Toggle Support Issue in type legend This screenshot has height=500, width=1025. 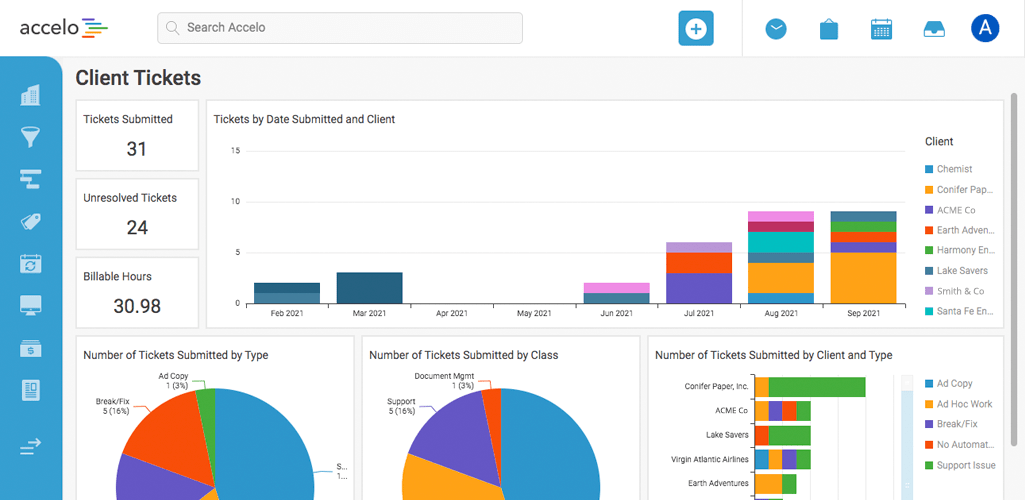[965, 465]
